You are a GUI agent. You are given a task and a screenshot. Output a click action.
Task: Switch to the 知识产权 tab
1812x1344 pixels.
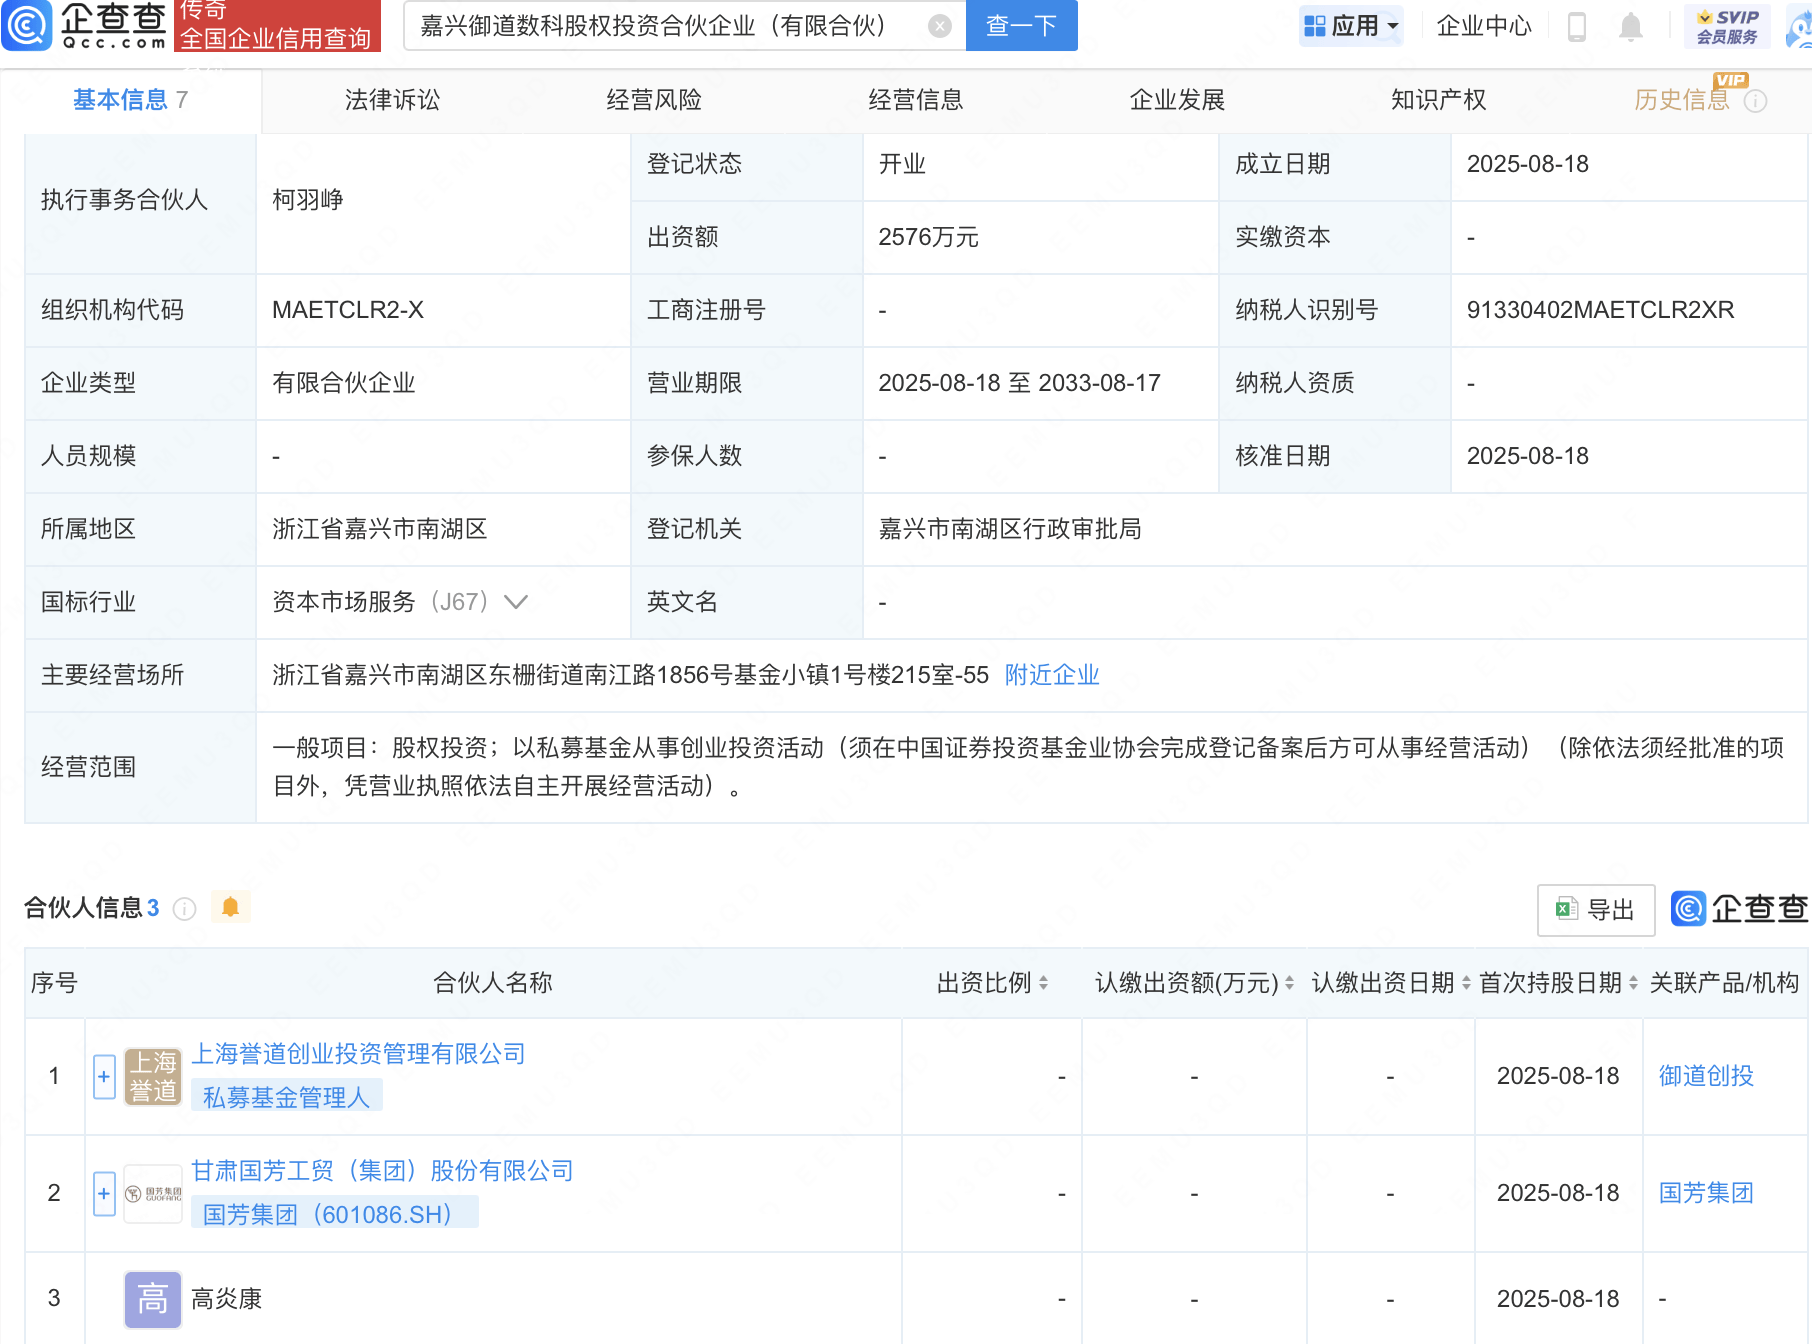click(1438, 100)
